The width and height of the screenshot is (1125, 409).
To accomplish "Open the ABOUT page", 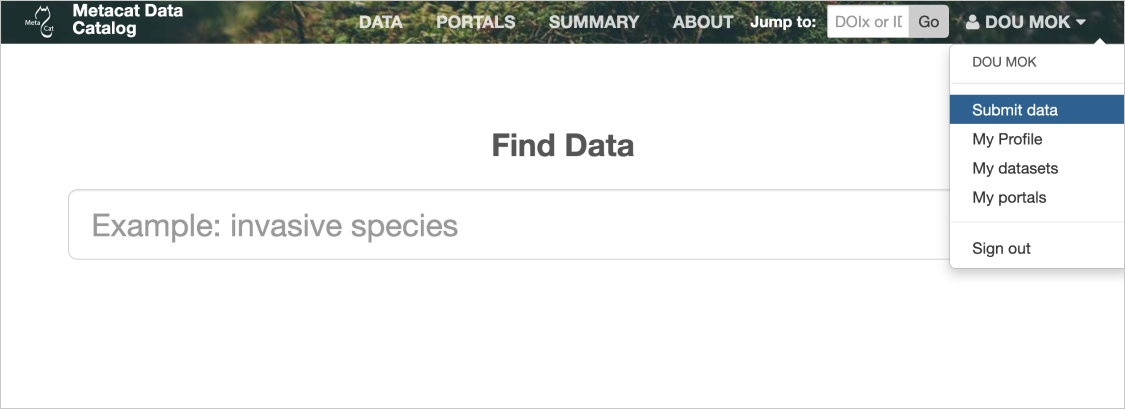I will click(x=703, y=22).
